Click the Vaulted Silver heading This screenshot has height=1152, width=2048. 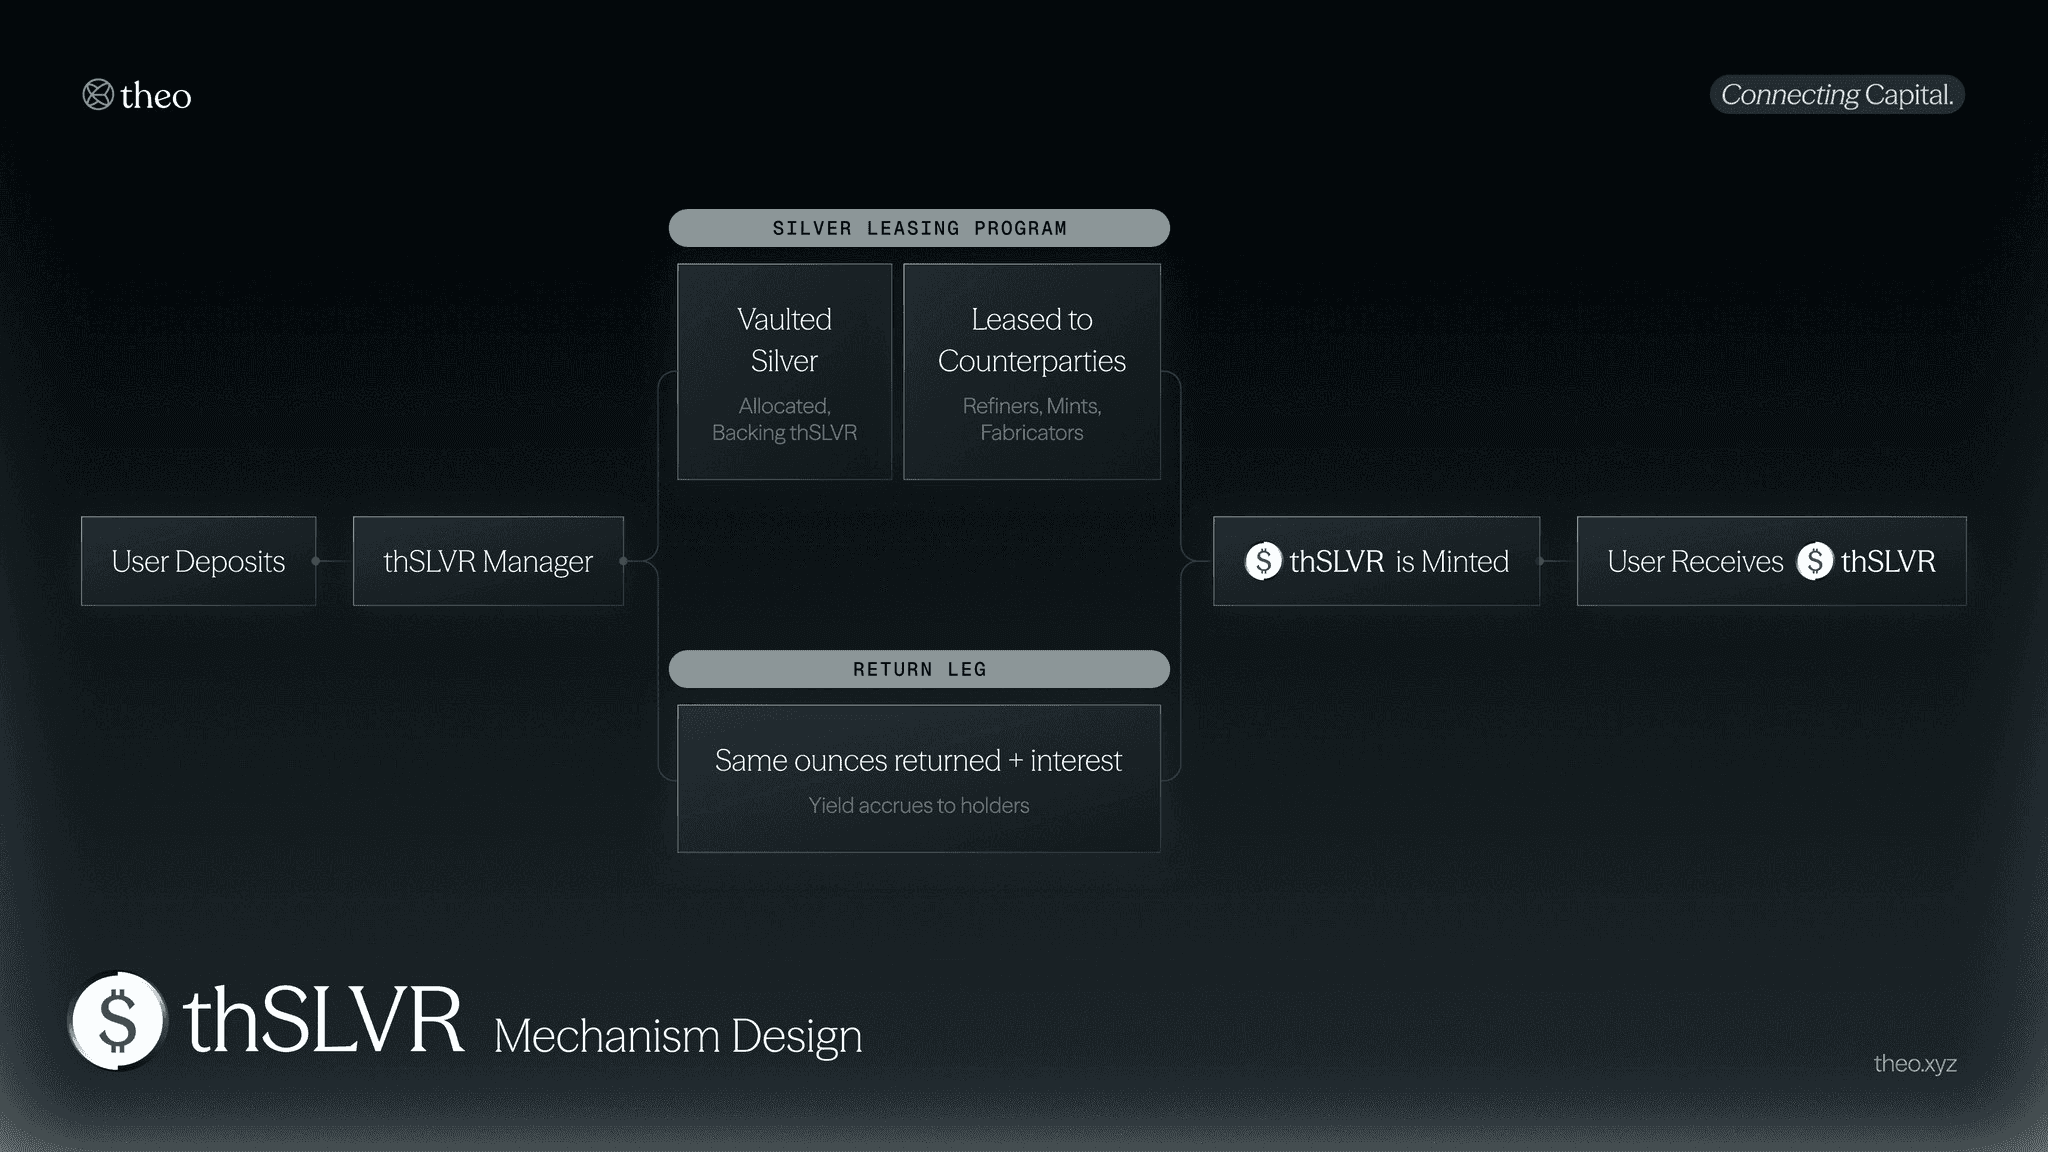click(784, 340)
